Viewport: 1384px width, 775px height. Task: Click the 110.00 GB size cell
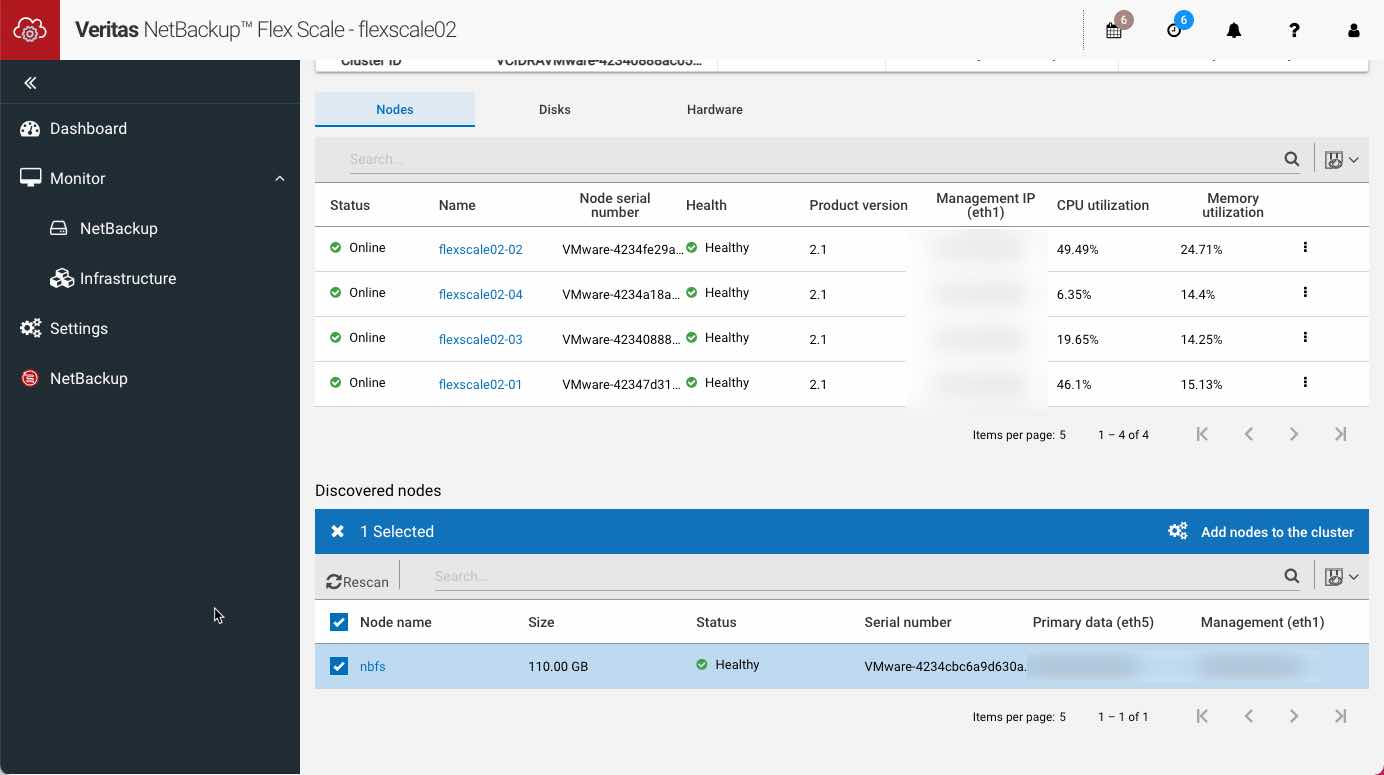[558, 666]
